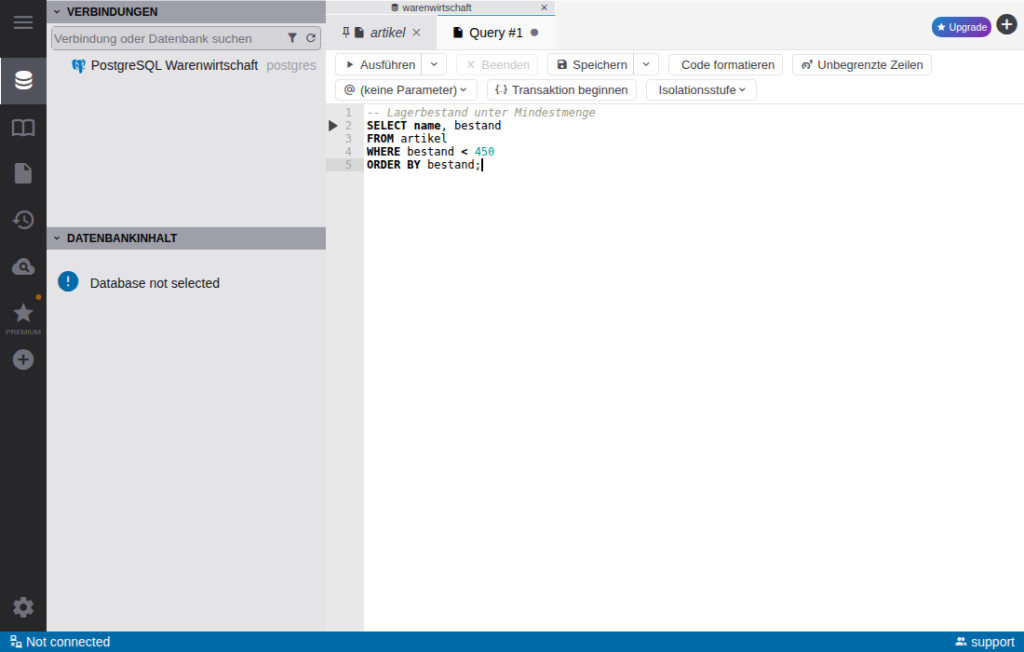The image size is (1024, 652).
Task: Refresh the connections list
Action: (x=311, y=38)
